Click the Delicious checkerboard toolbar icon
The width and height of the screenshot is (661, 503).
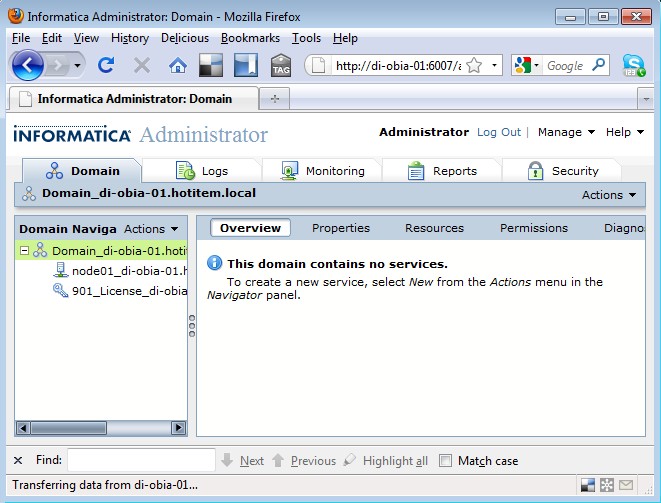tap(211, 65)
